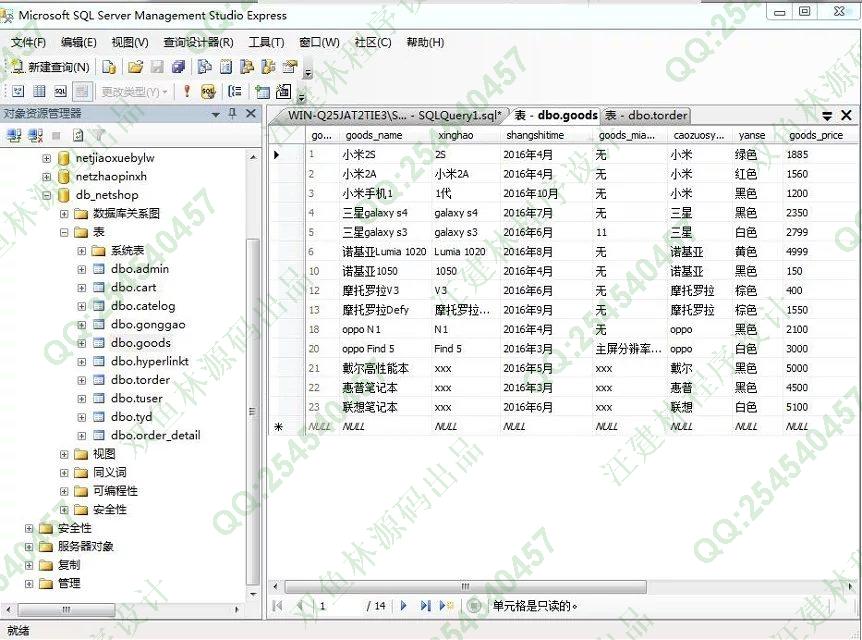Open the Template Explorer icon

click(268, 67)
